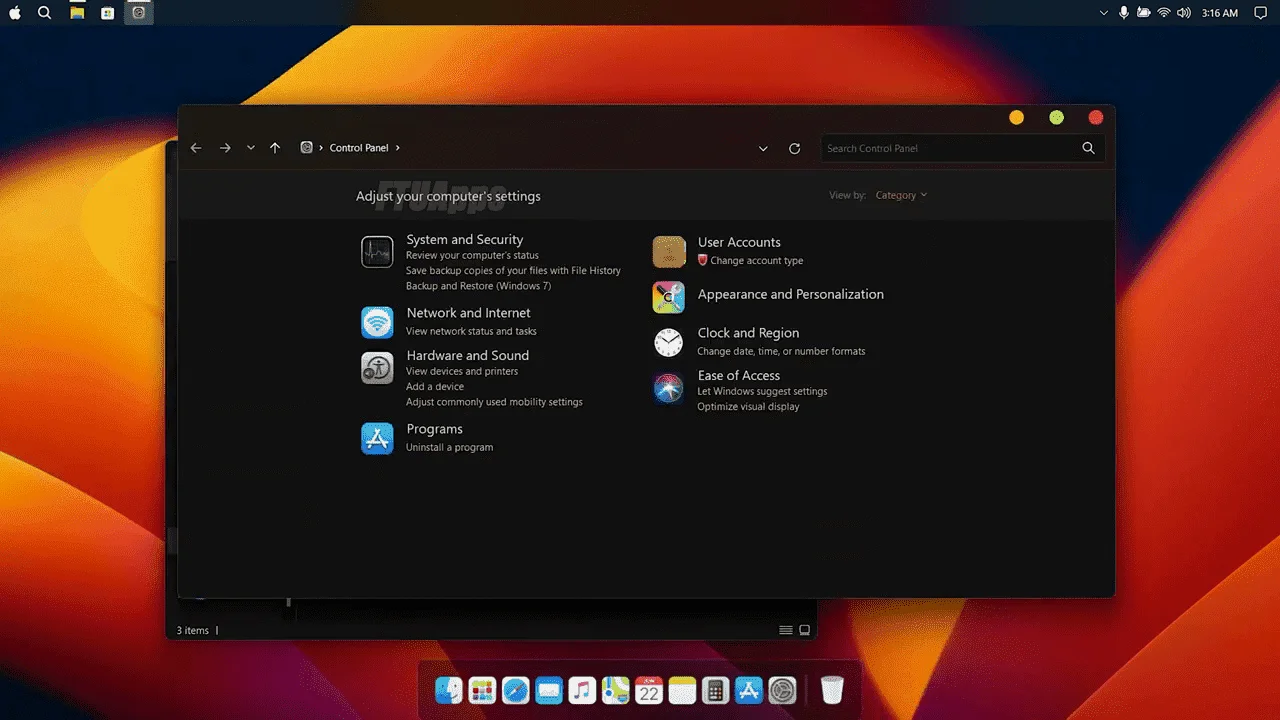Click the Ease of Access icon

tap(669, 388)
